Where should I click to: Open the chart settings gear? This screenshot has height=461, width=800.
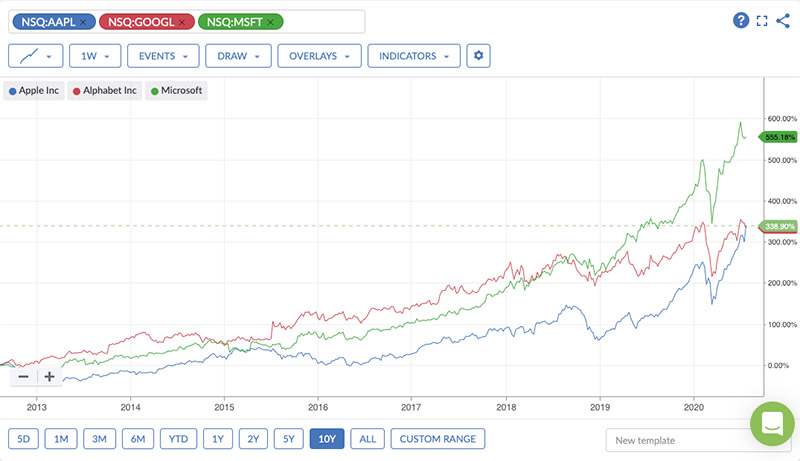coord(479,56)
